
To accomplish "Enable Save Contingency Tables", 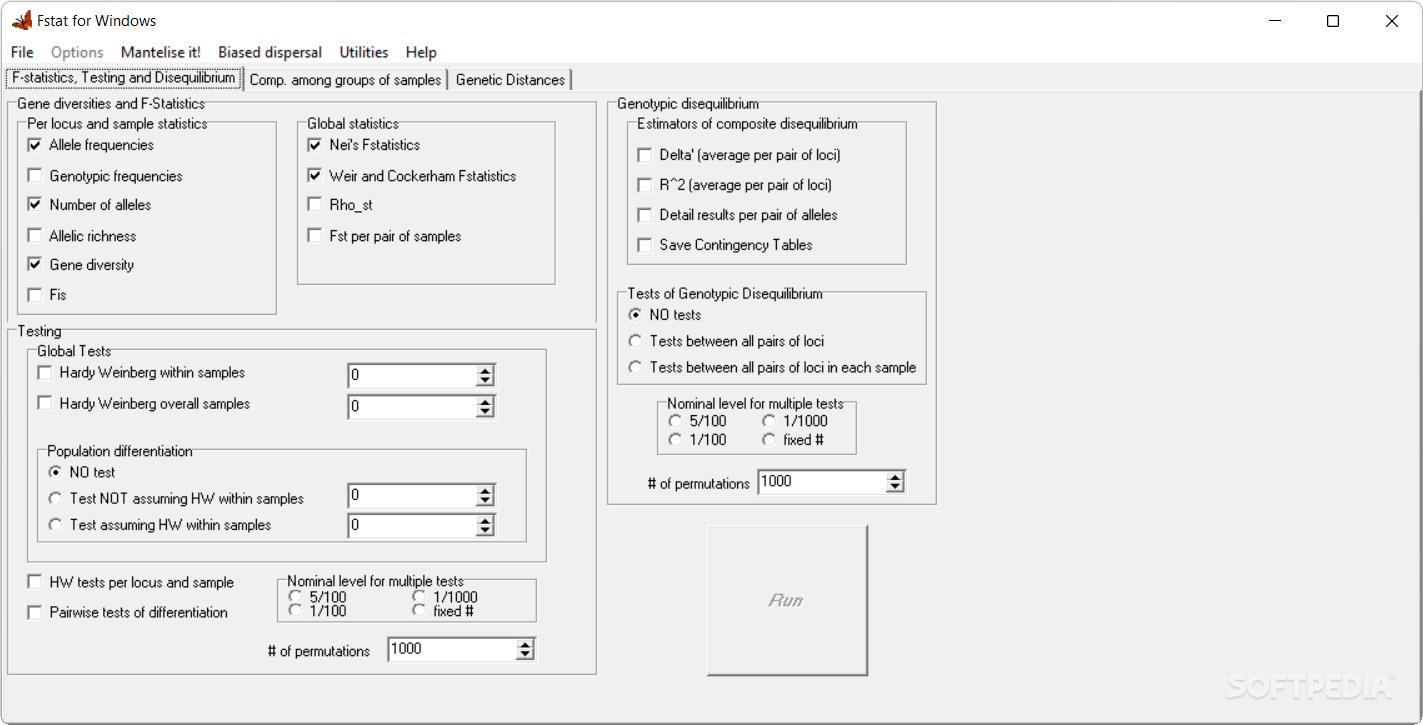I will [645, 245].
